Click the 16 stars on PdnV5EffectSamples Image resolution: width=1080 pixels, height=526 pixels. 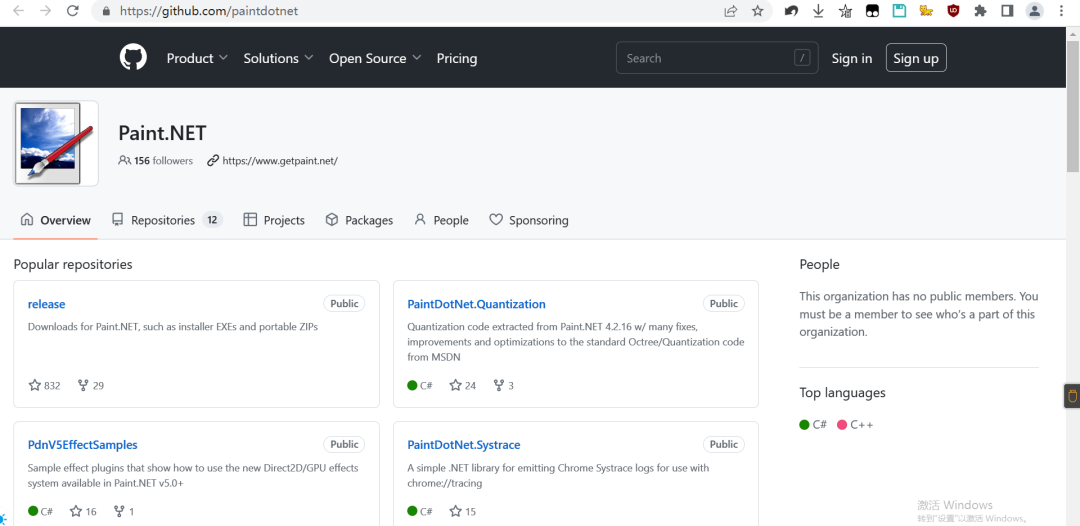[83, 512]
